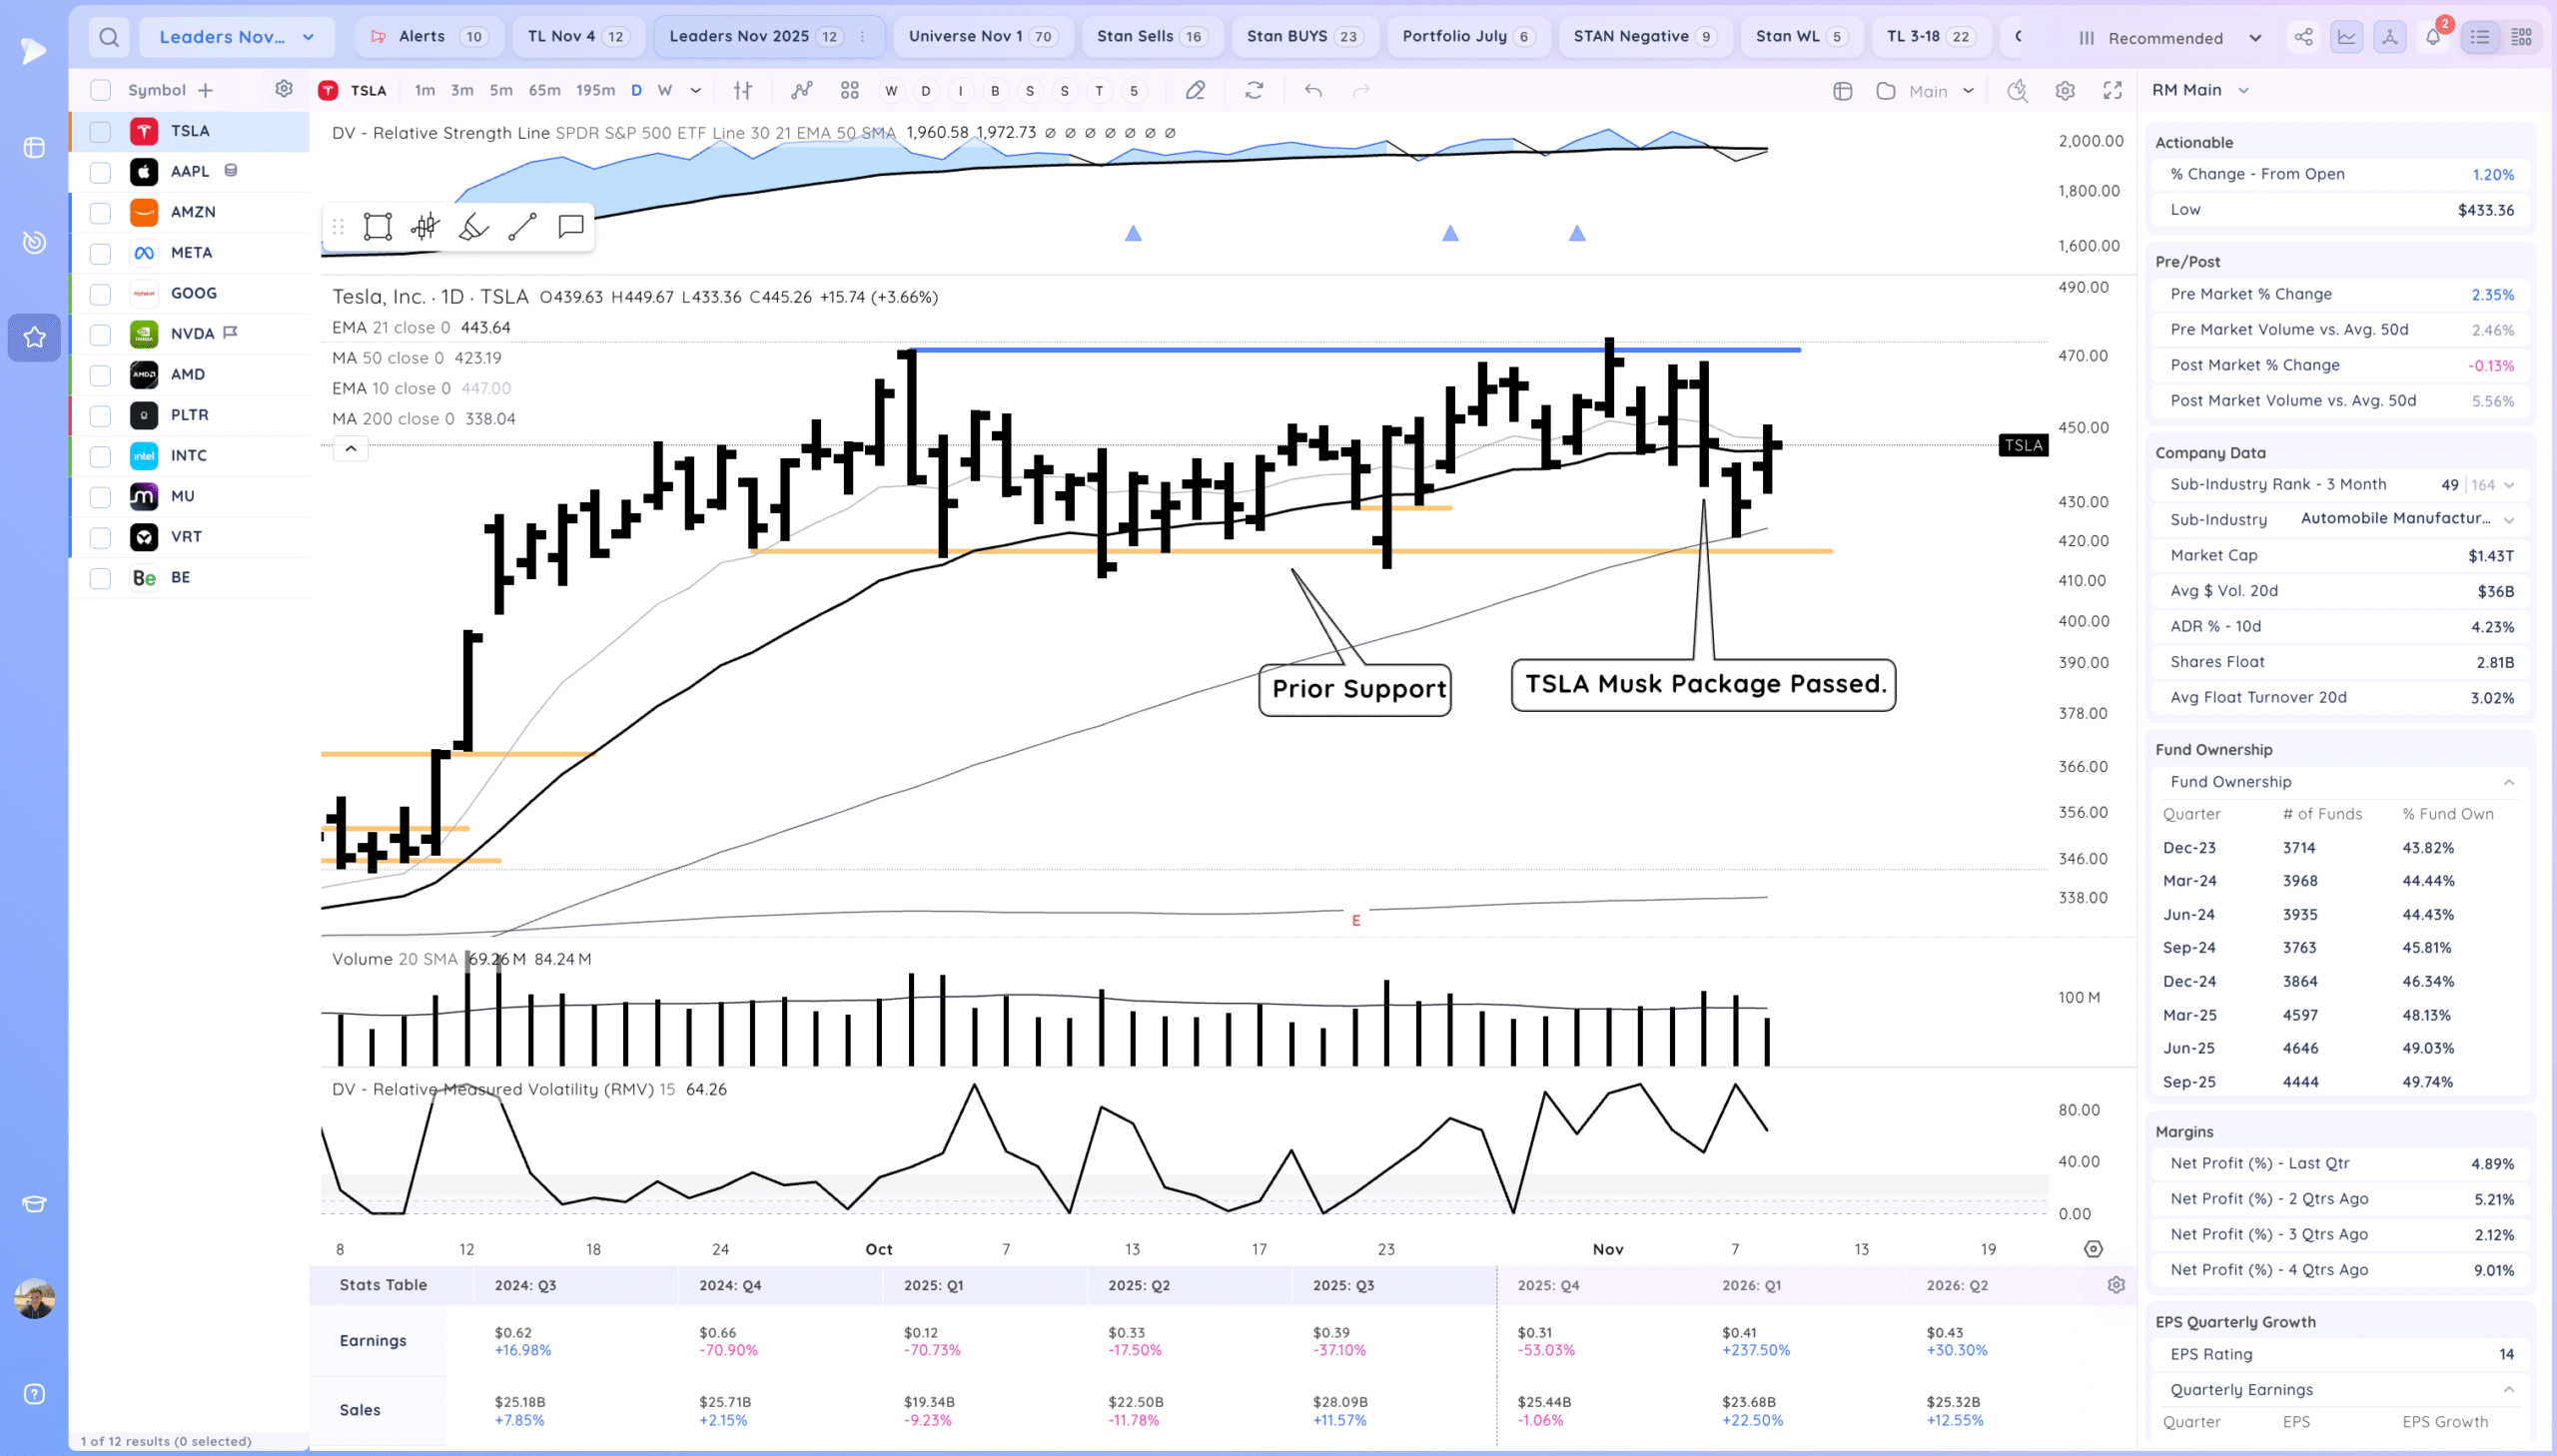This screenshot has height=1456, width=2557.
Task: Toggle the select-all Symbol checkbox
Action: click(100, 90)
